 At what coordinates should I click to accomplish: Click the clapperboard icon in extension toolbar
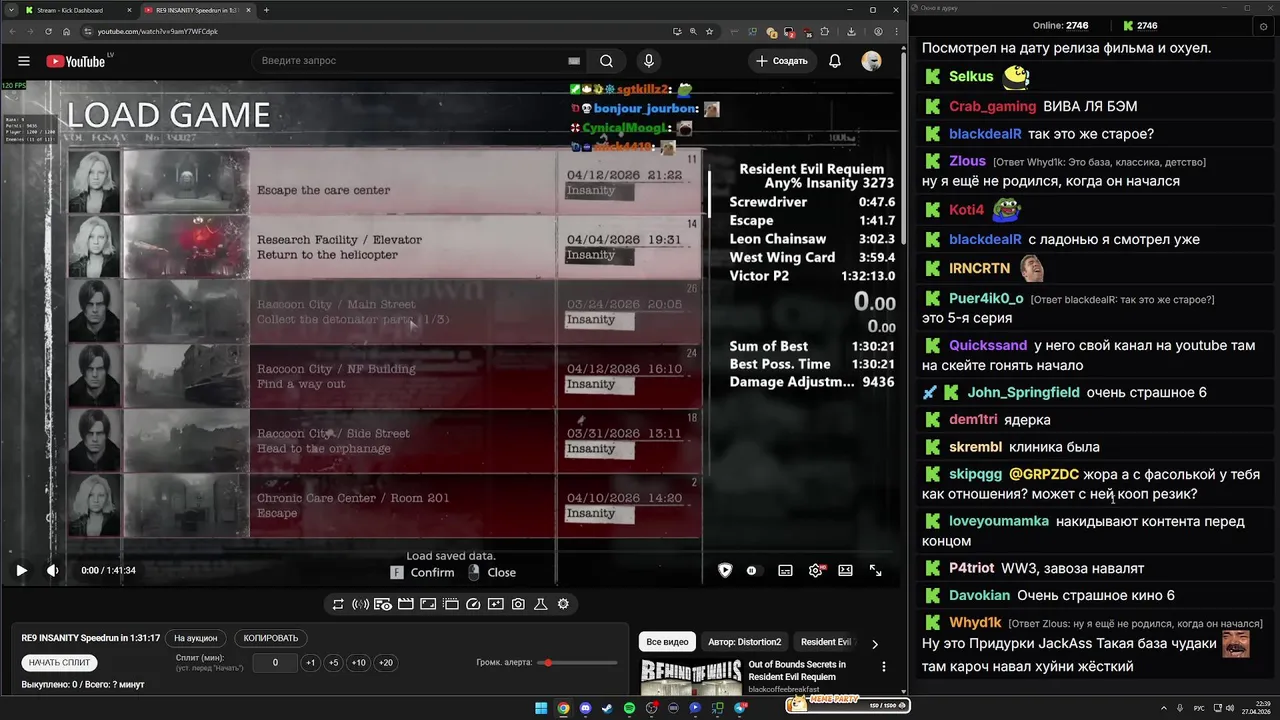coord(405,604)
